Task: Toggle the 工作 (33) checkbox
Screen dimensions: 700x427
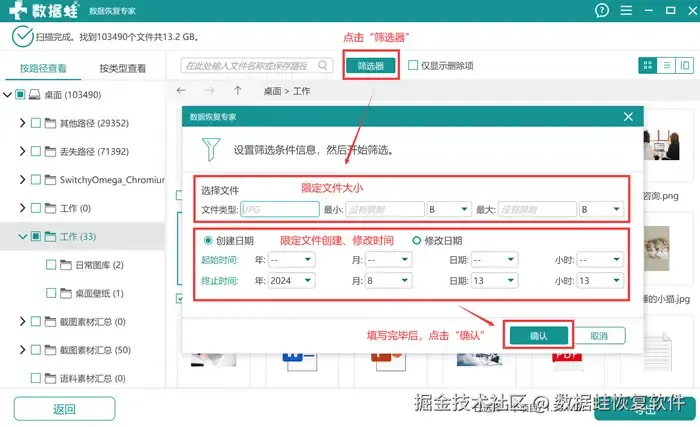Action: coord(36,236)
